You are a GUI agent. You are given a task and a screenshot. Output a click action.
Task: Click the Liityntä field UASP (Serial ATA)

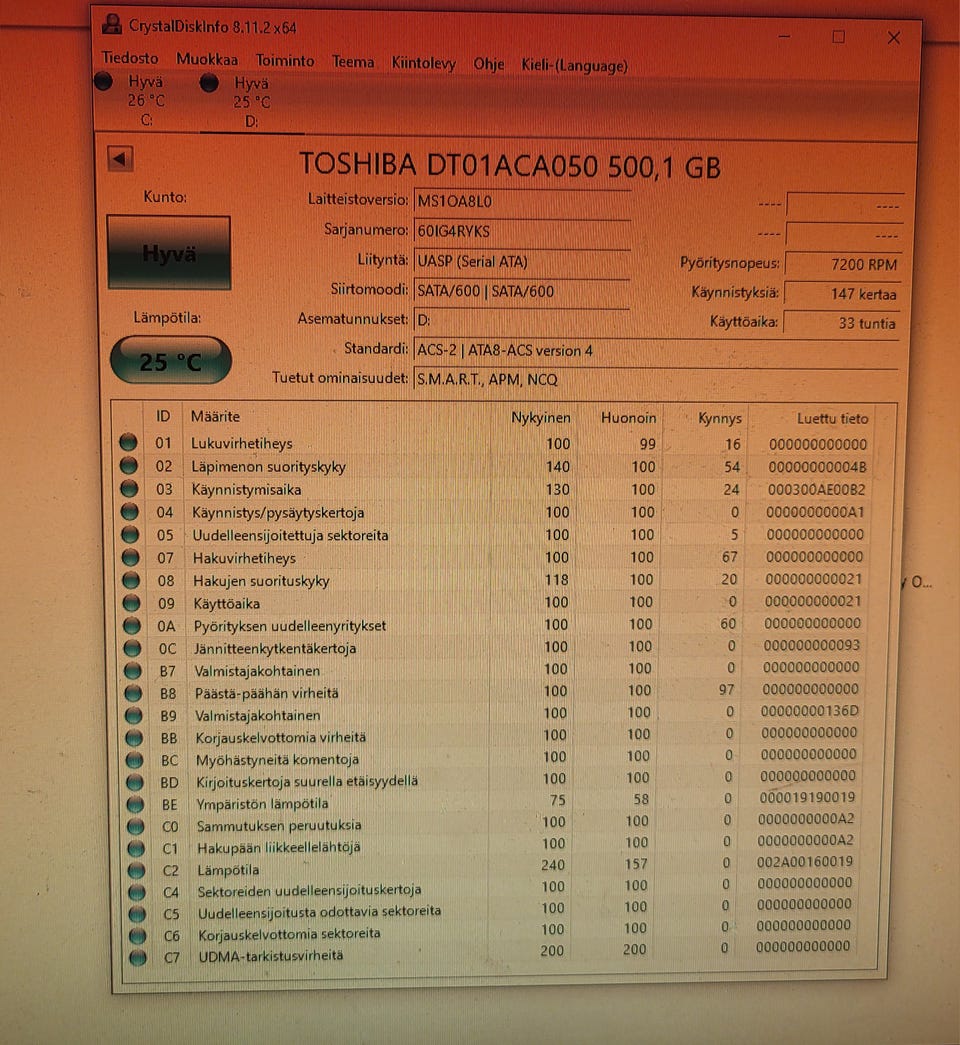click(x=522, y=261)
